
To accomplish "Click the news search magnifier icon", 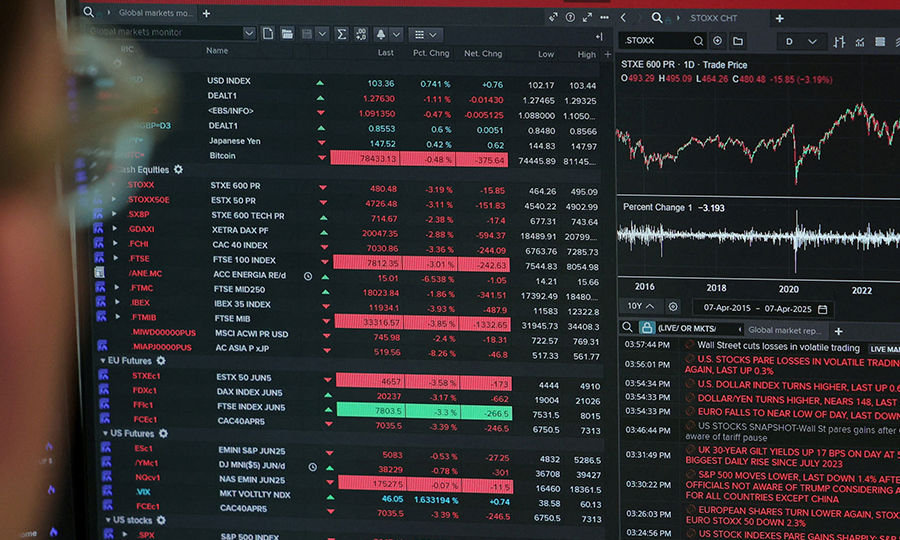I will 627,327.
